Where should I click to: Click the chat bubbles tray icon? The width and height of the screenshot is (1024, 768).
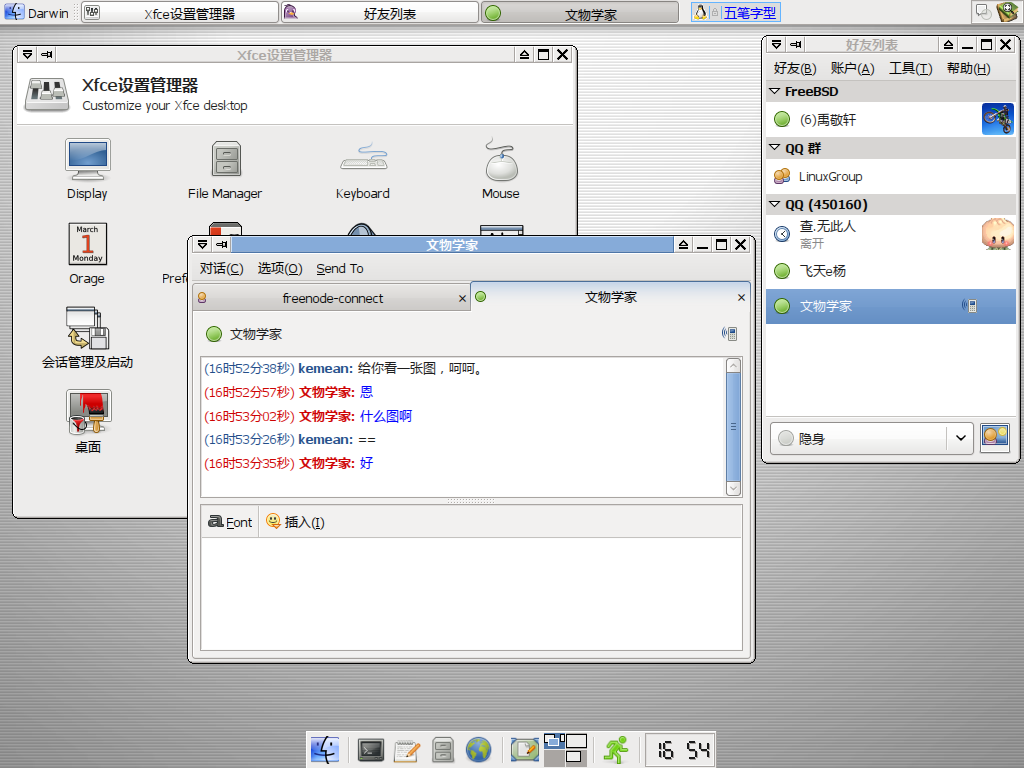(983, 12)
